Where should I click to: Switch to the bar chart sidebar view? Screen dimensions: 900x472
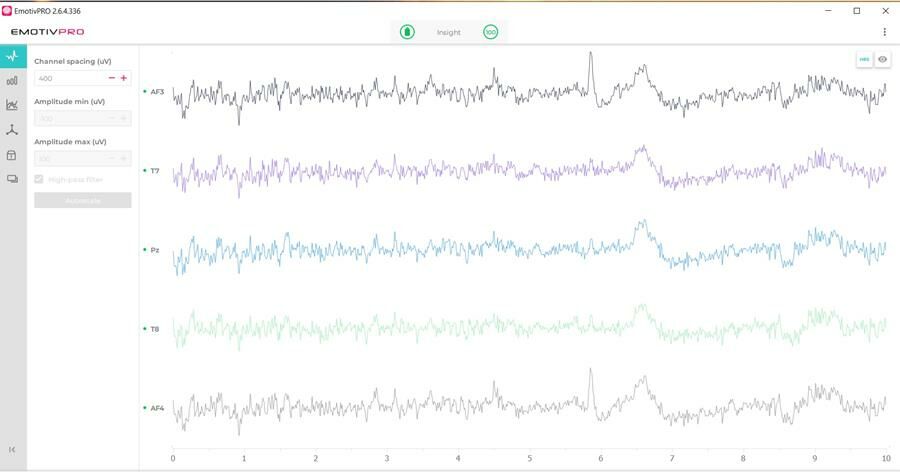coord(12,81)
